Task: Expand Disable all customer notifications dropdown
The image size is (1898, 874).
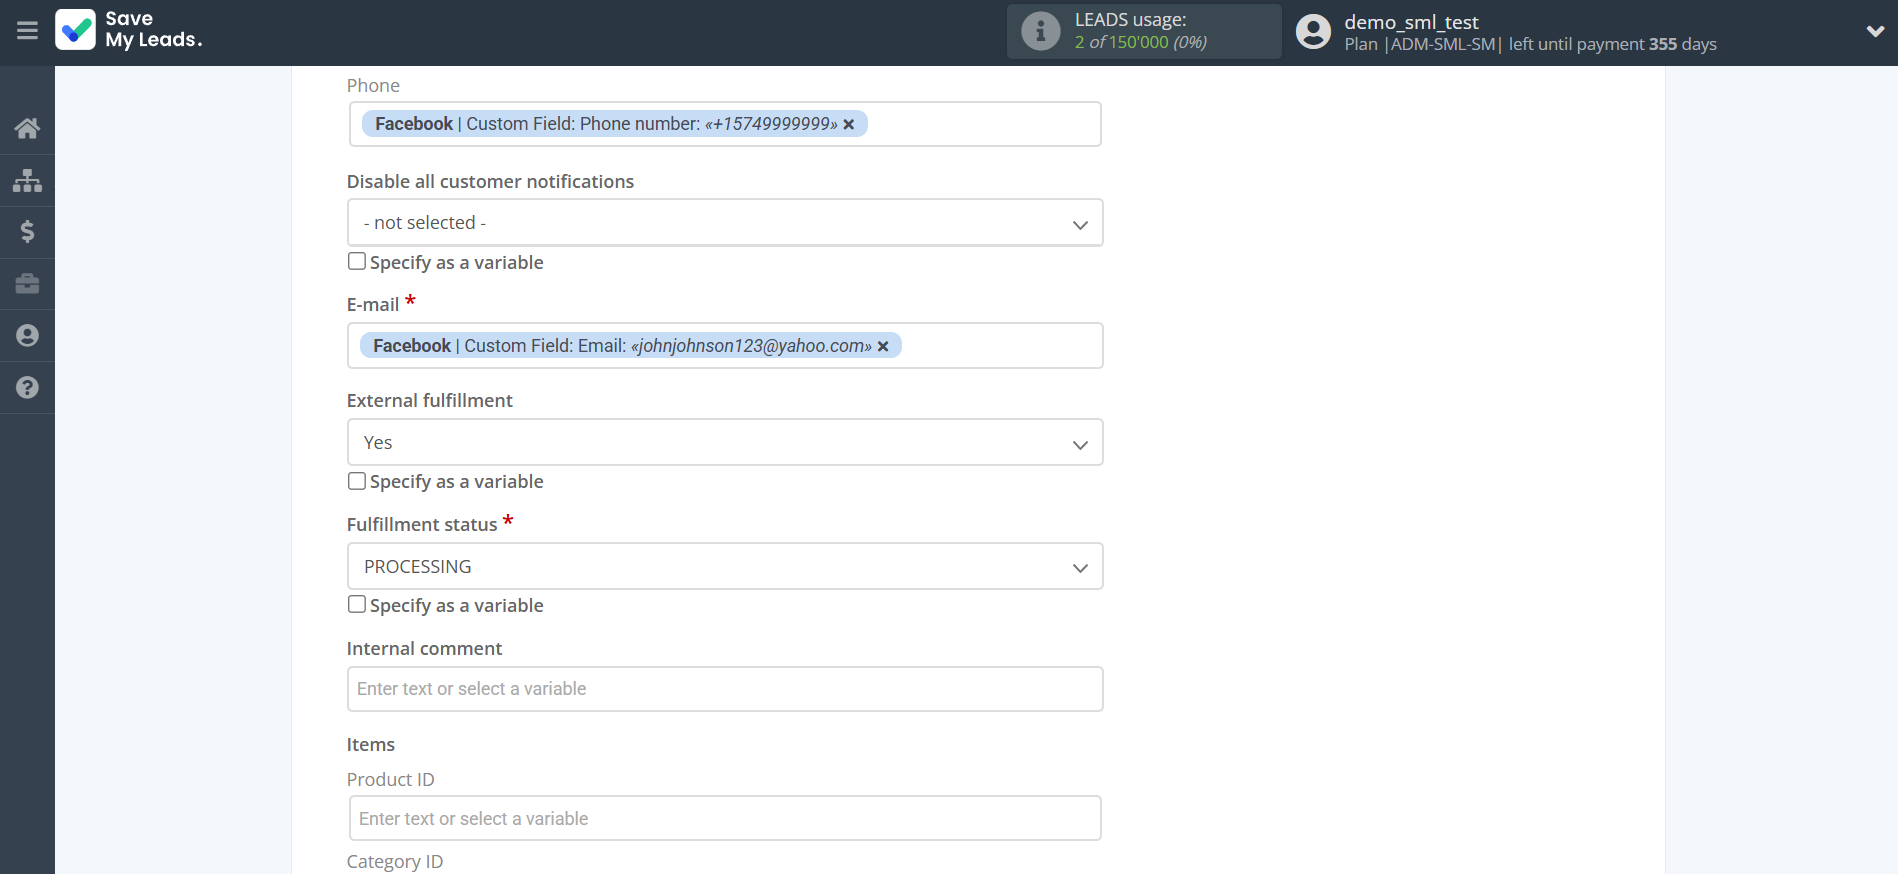Action: [x=724, y=223]
